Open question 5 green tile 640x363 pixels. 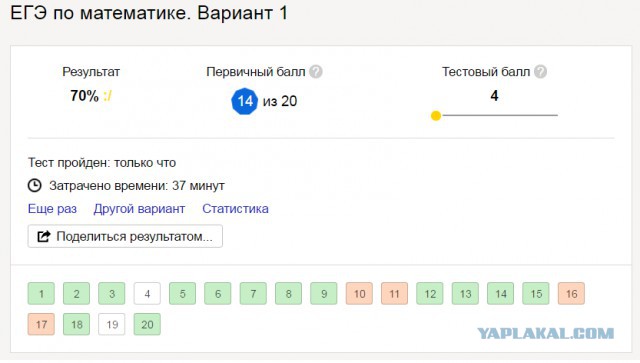(x=182, y=294)
